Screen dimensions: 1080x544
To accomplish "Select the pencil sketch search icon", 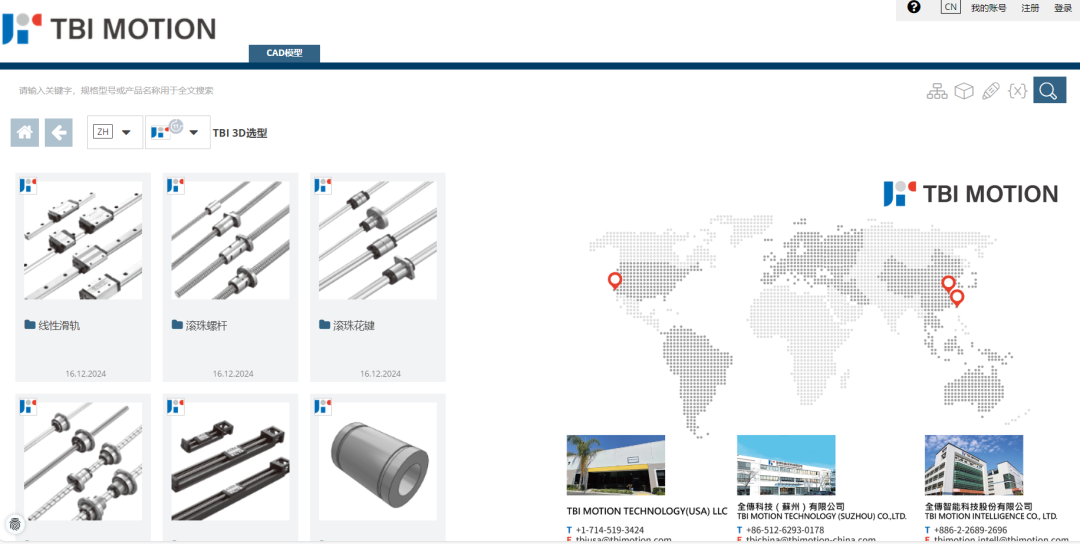I will click(x=990, y=91).
